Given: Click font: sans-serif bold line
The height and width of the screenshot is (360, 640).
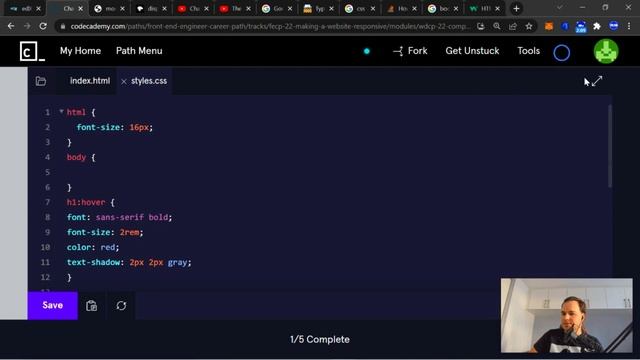Looking at the screenshot, I should (x=120, y=217).
